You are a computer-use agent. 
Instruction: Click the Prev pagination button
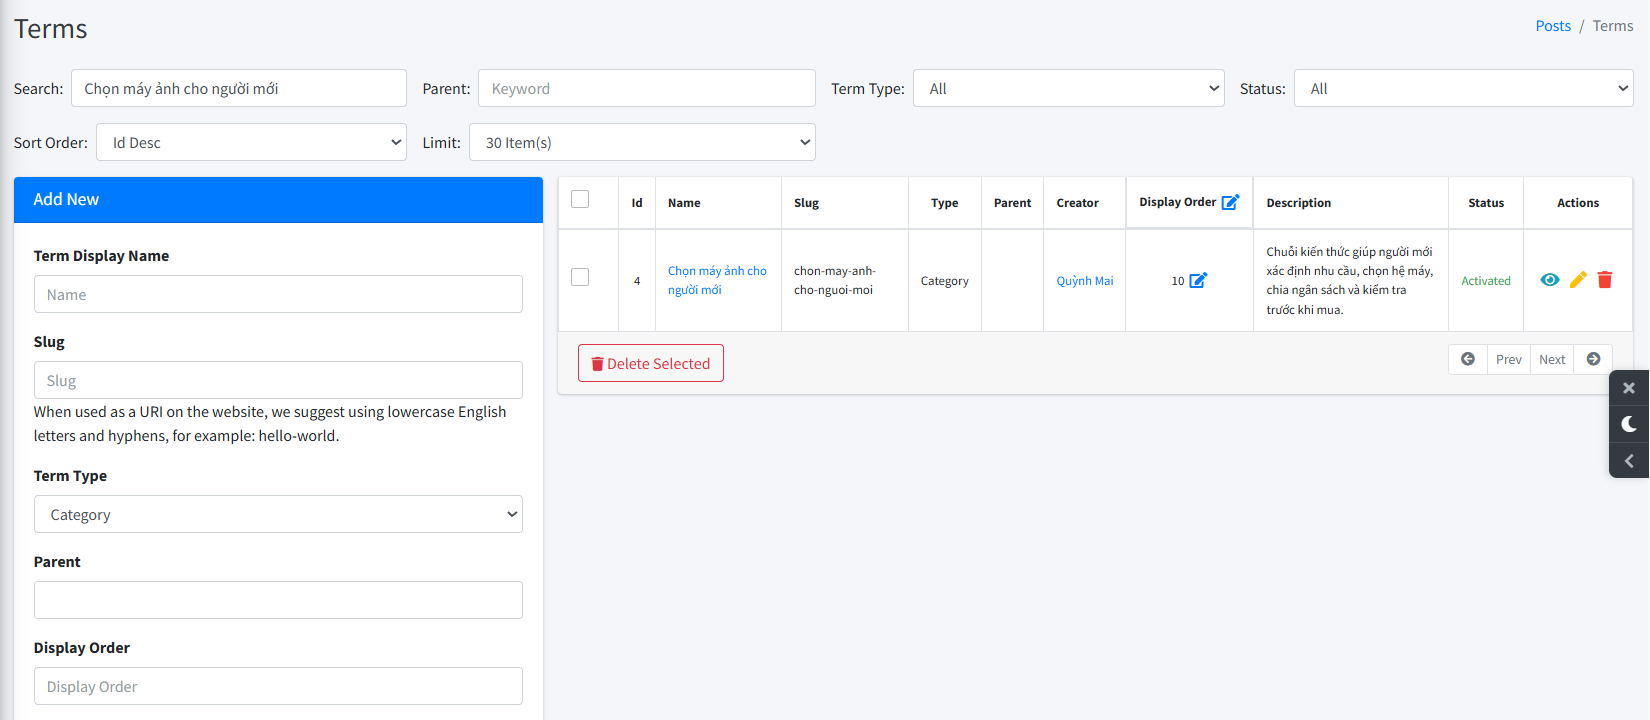(1509, 359)
